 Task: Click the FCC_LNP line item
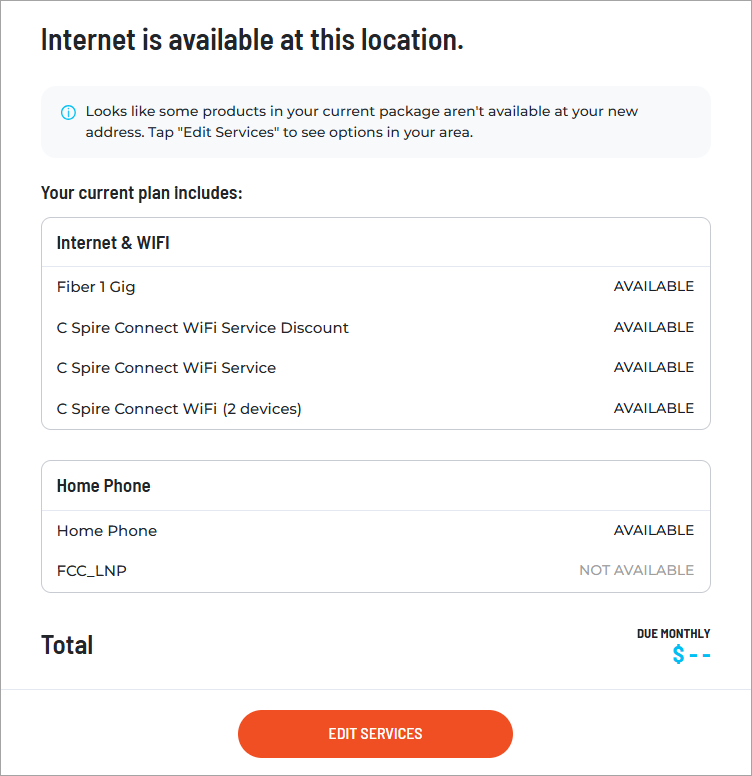(92, 571)
